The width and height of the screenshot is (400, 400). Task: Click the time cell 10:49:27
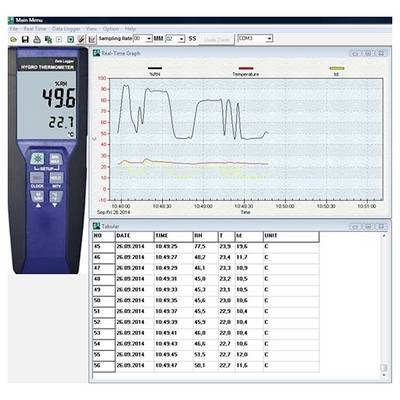tap(173, 258)
